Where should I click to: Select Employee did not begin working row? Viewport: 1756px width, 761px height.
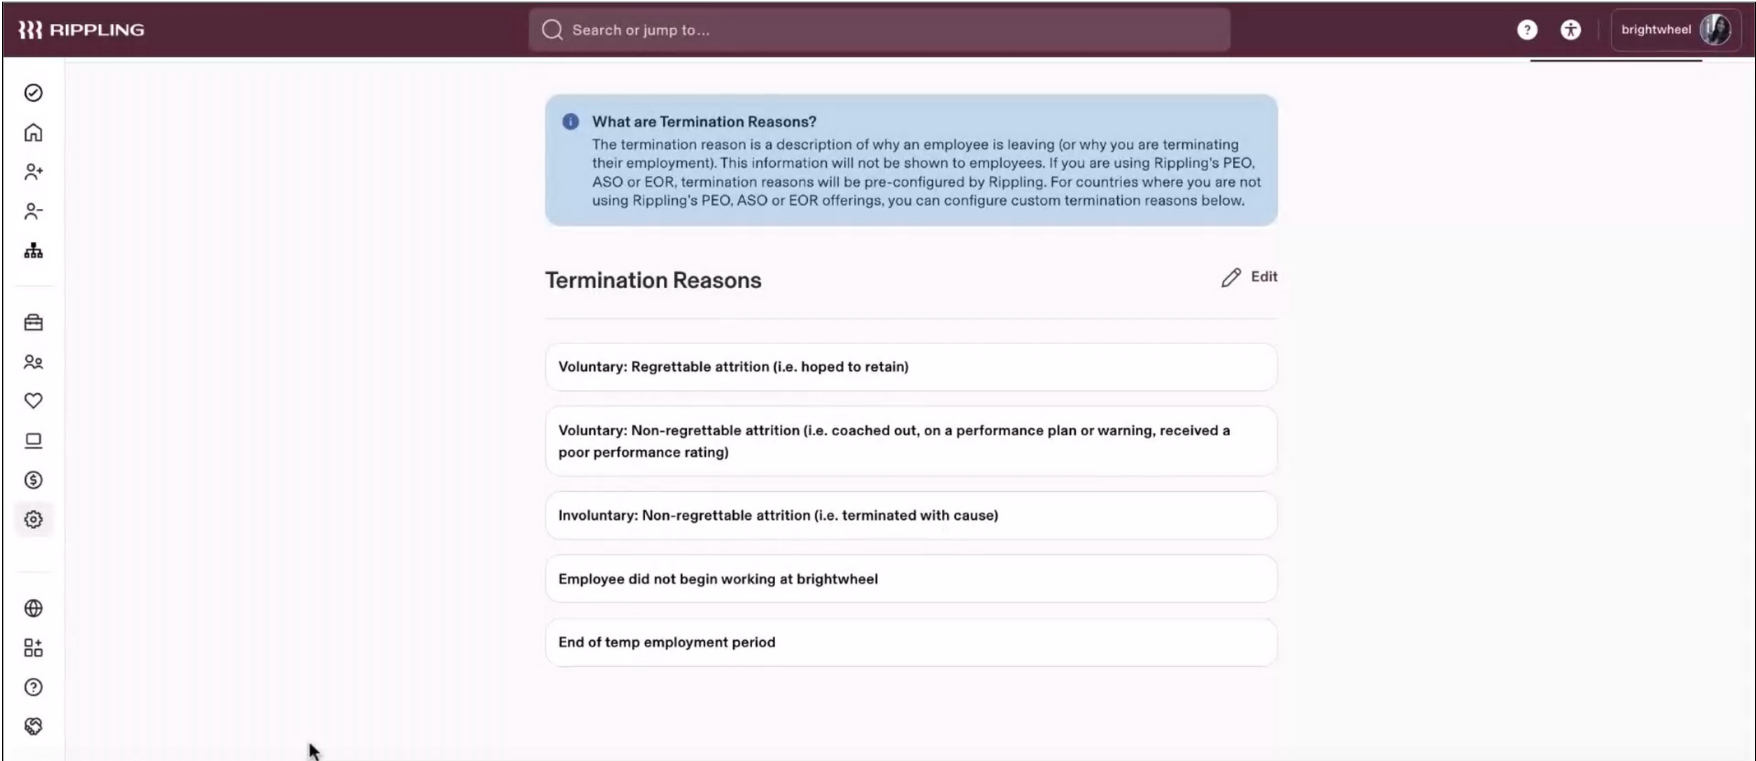click(911, 579)
